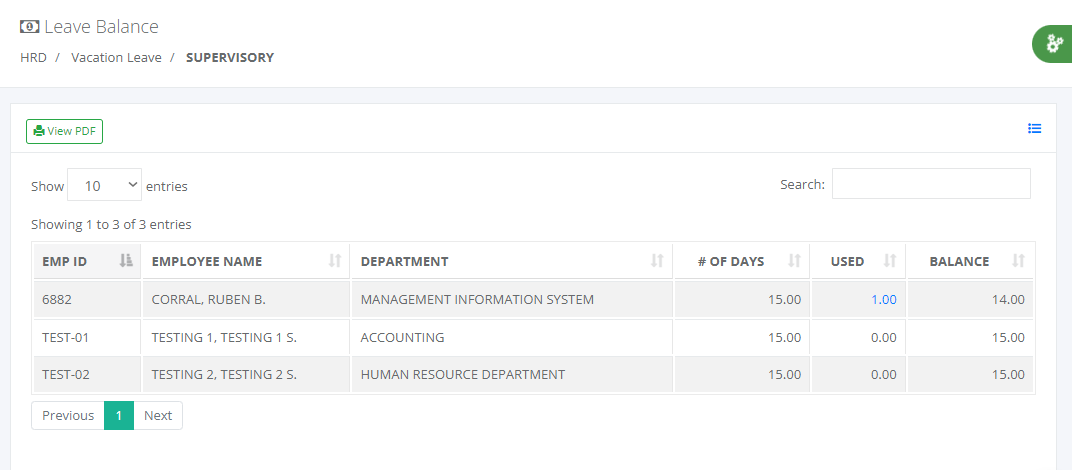Viewport: 1072px width, 470px height.
Task: Select page 1 in pagination
Action: [x=119, y=415]
